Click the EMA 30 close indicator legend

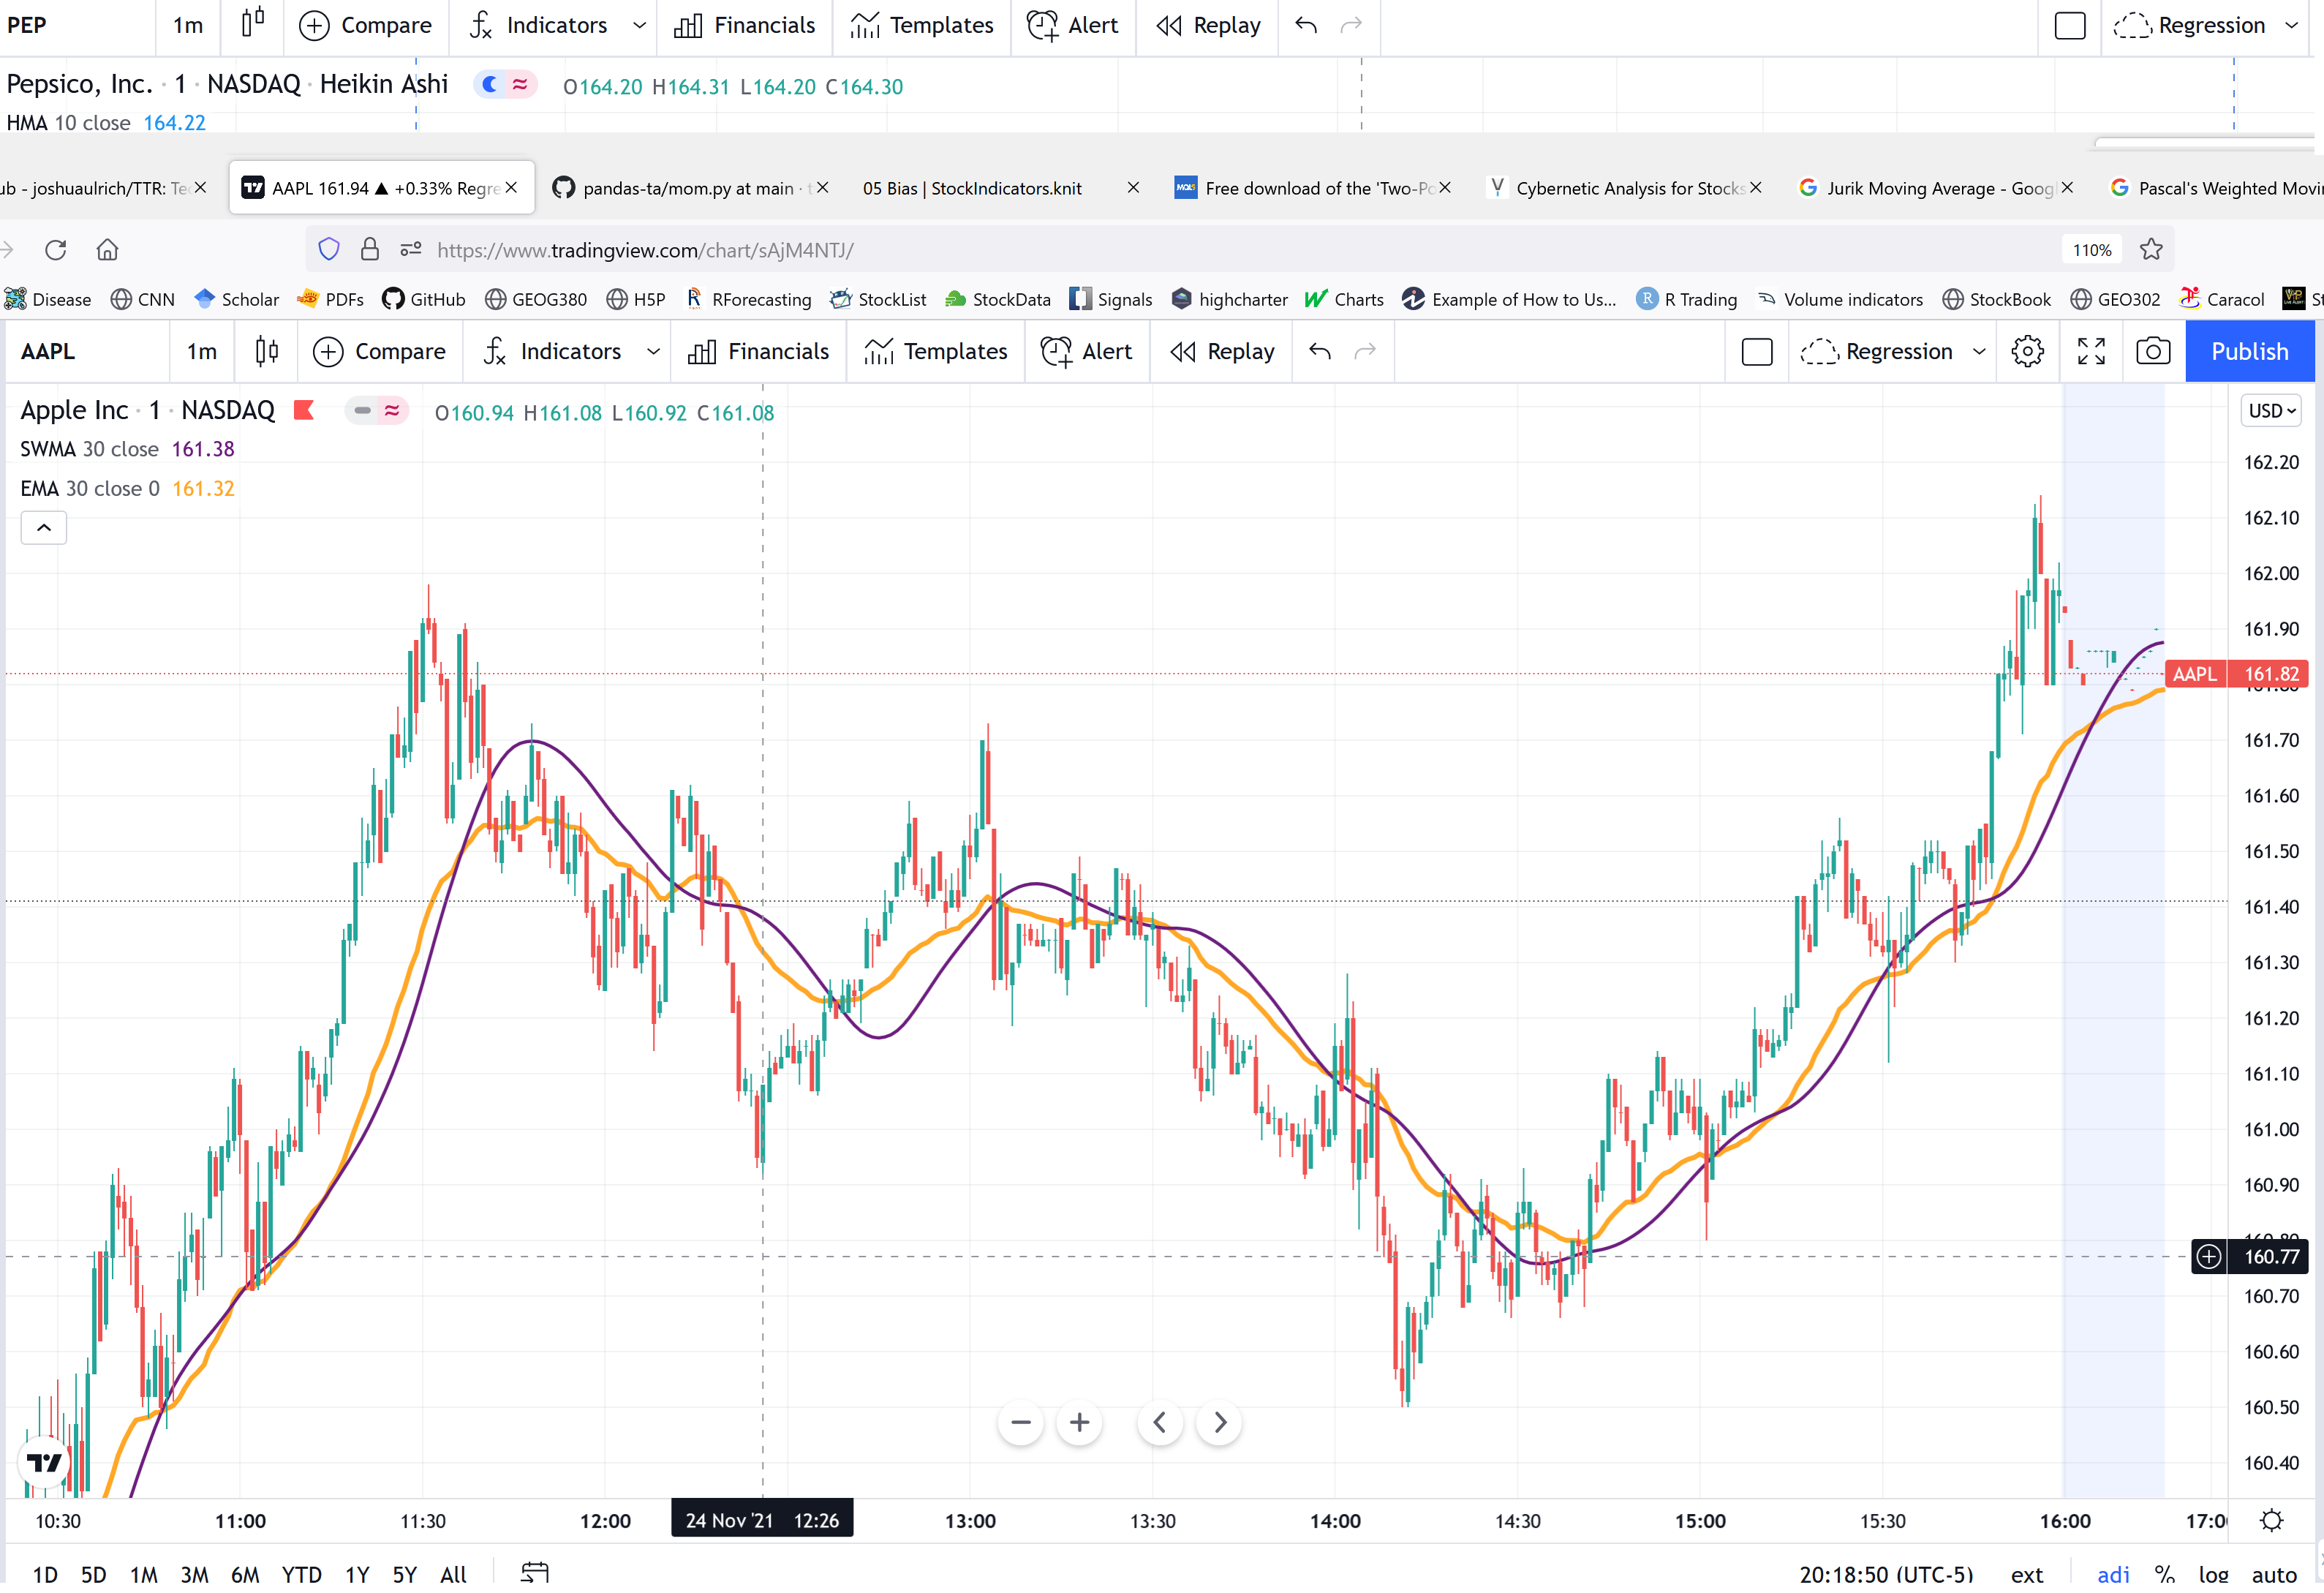click(x=89, y=488)
